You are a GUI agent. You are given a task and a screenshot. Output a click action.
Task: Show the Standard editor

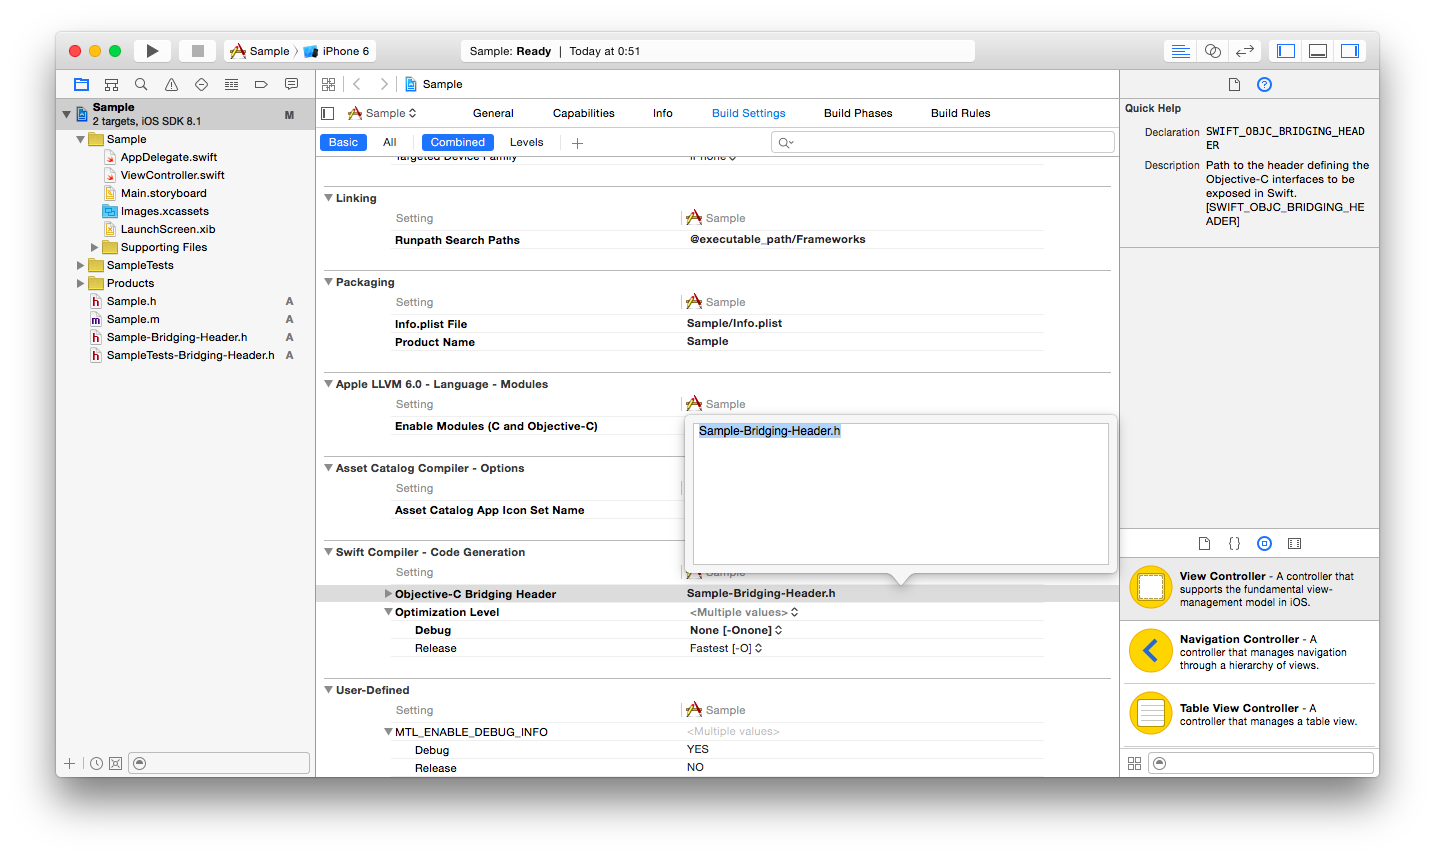pyautogui.click(x=1181, y=51)
